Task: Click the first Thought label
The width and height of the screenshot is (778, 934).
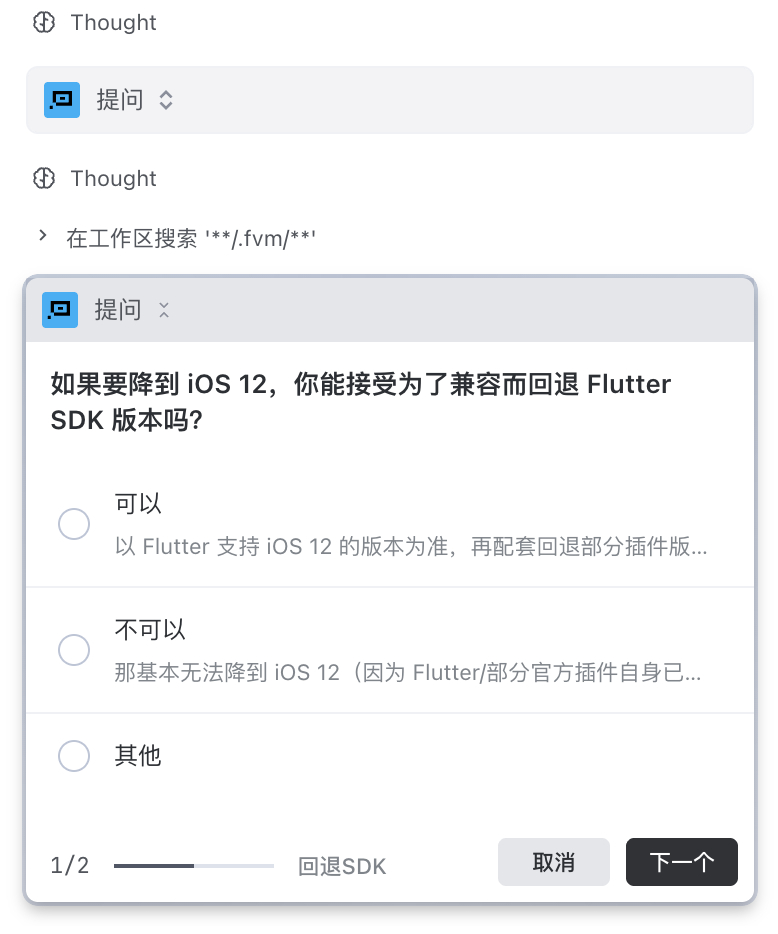Action: pos(112,22)
